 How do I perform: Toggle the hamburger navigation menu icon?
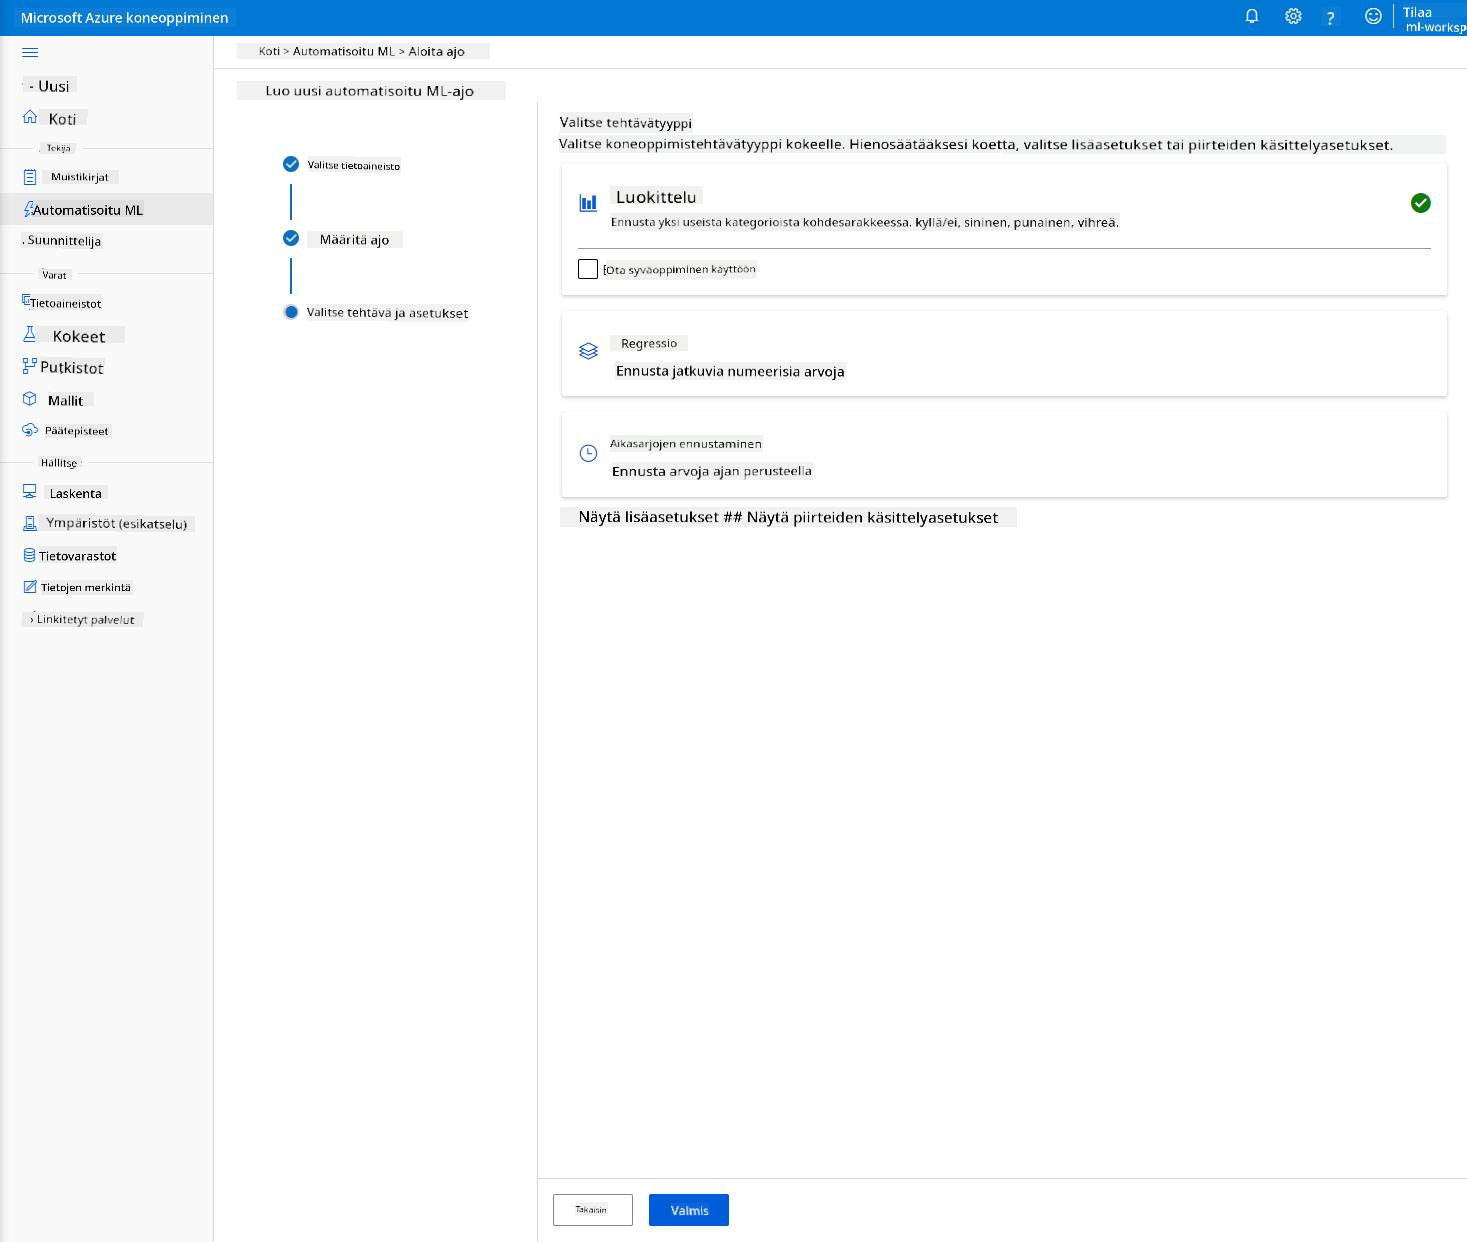point(30,52)
